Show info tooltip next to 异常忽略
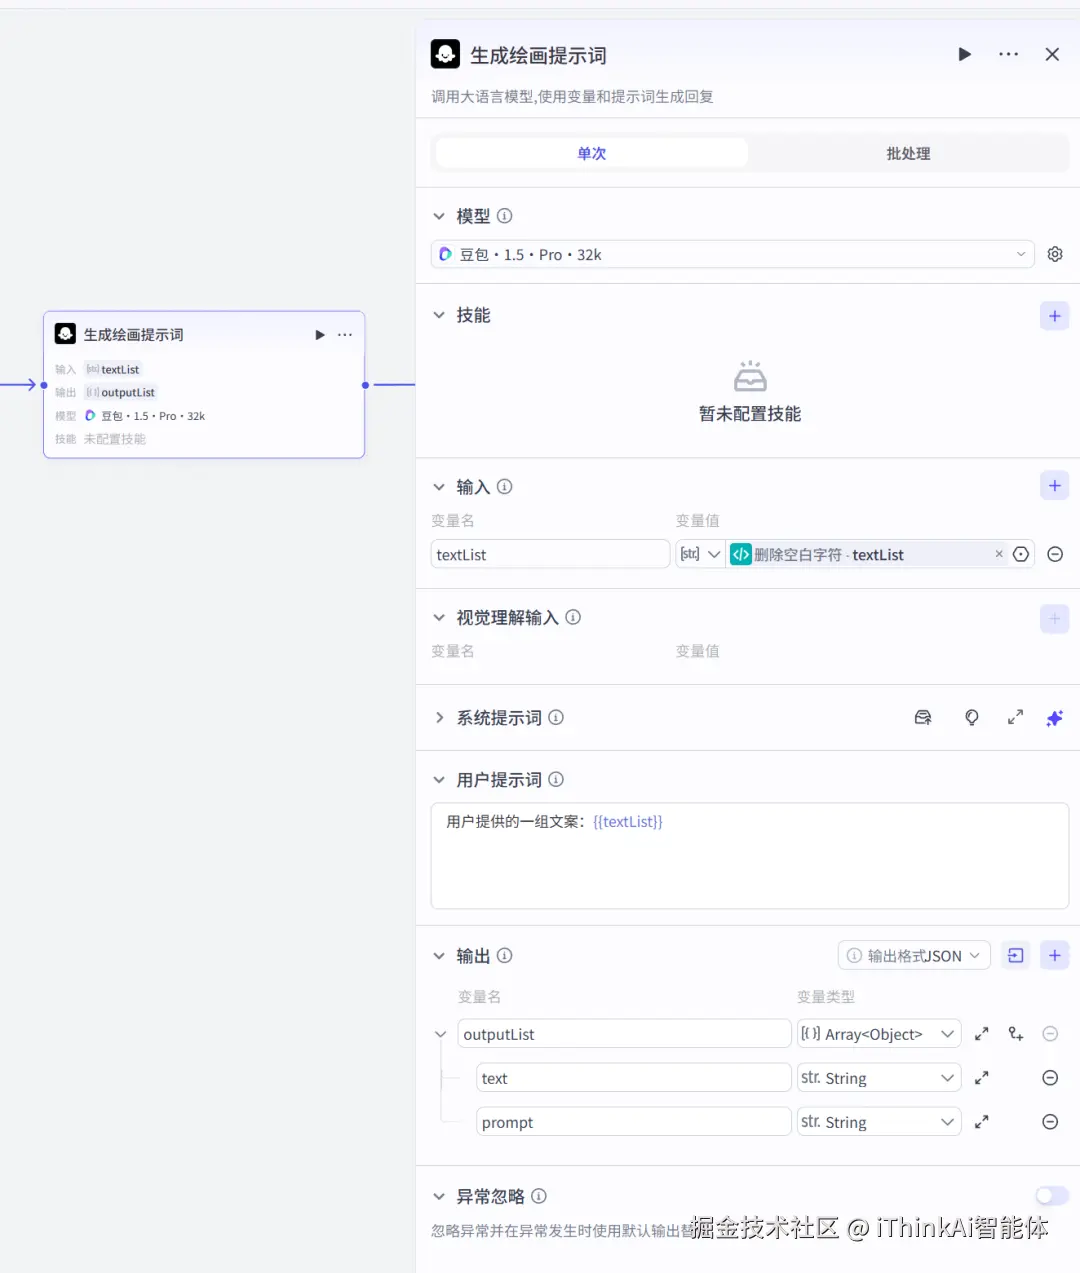 (539, 1196)
